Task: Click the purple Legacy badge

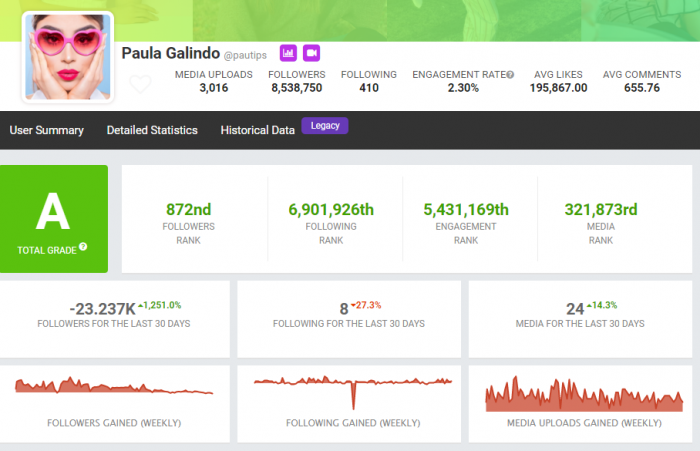Action: [x=324, y=126]
